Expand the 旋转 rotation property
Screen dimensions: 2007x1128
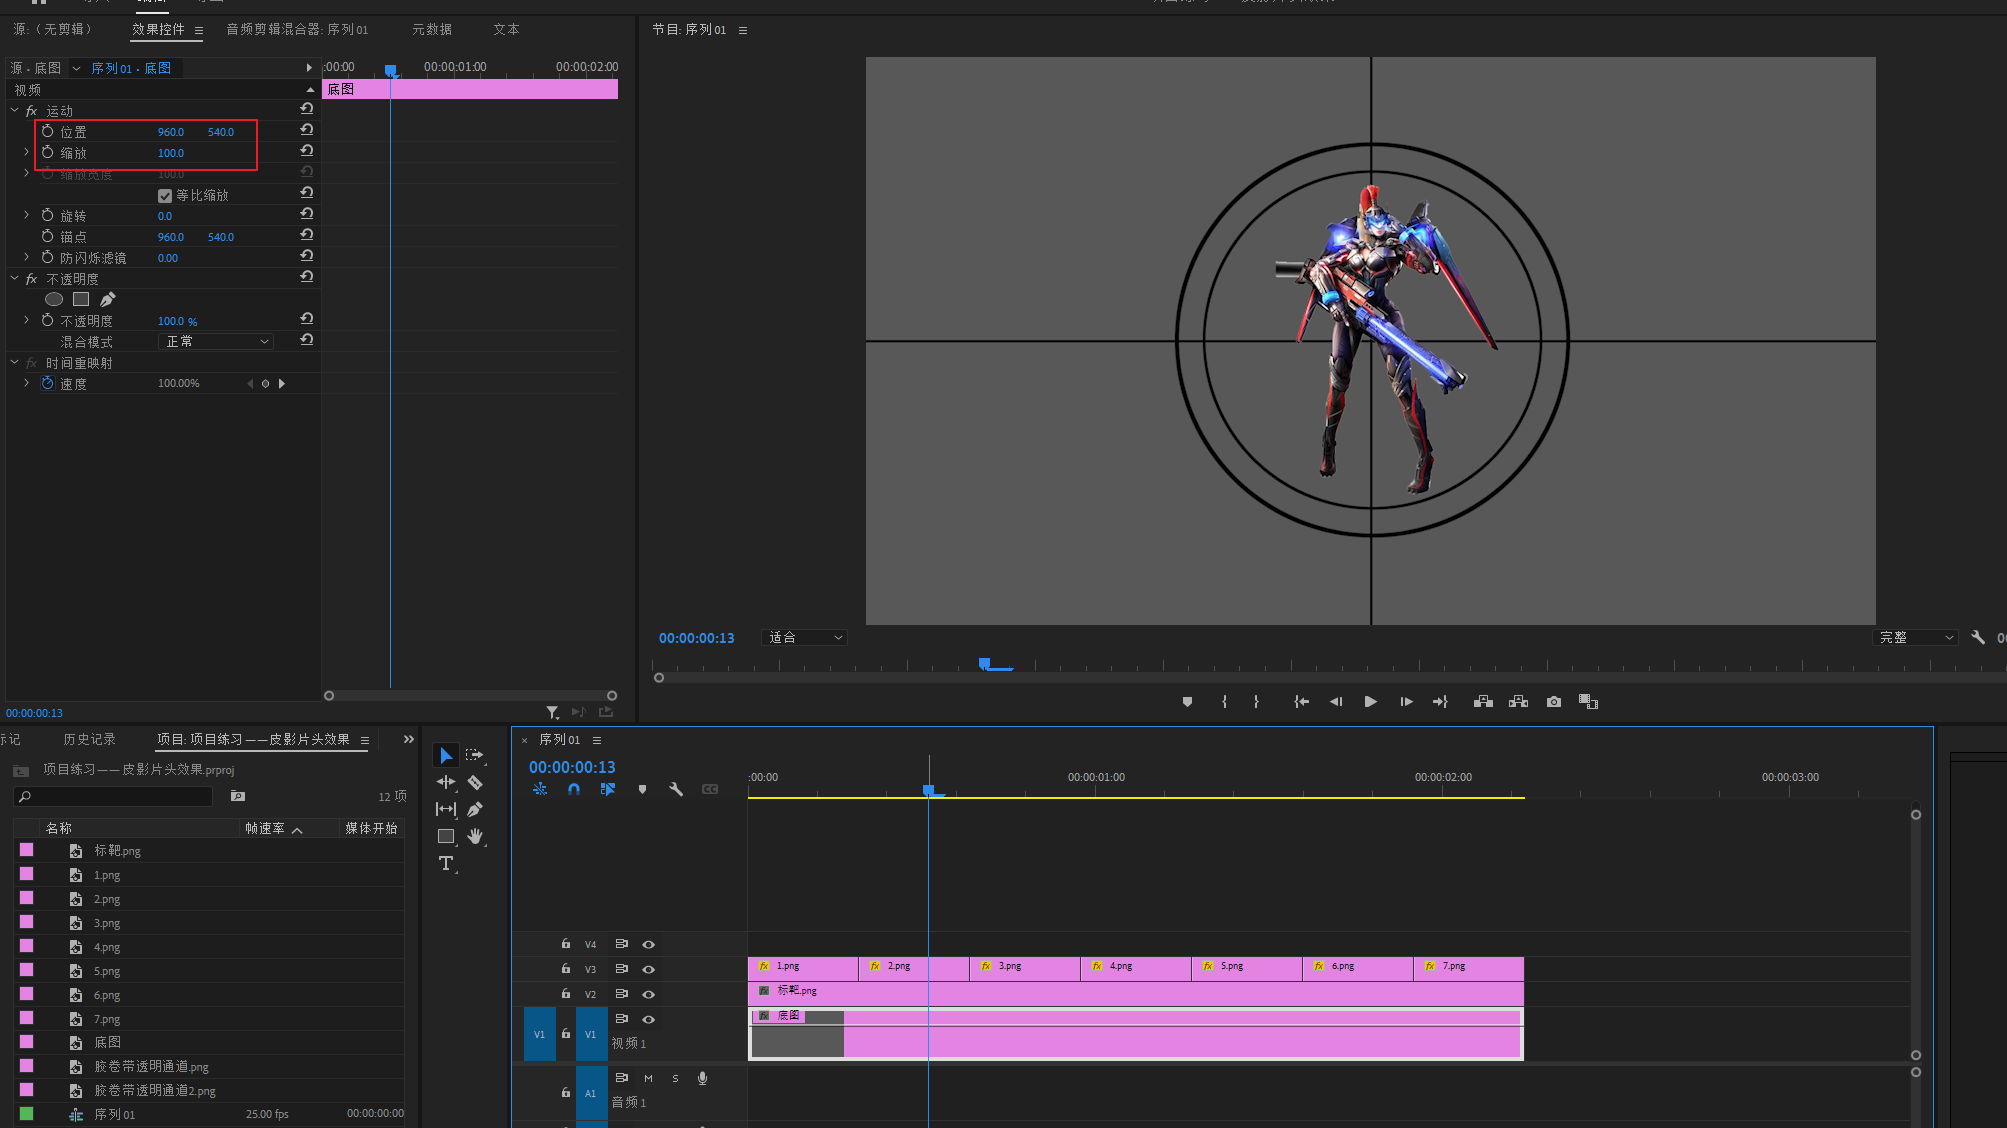27,216
